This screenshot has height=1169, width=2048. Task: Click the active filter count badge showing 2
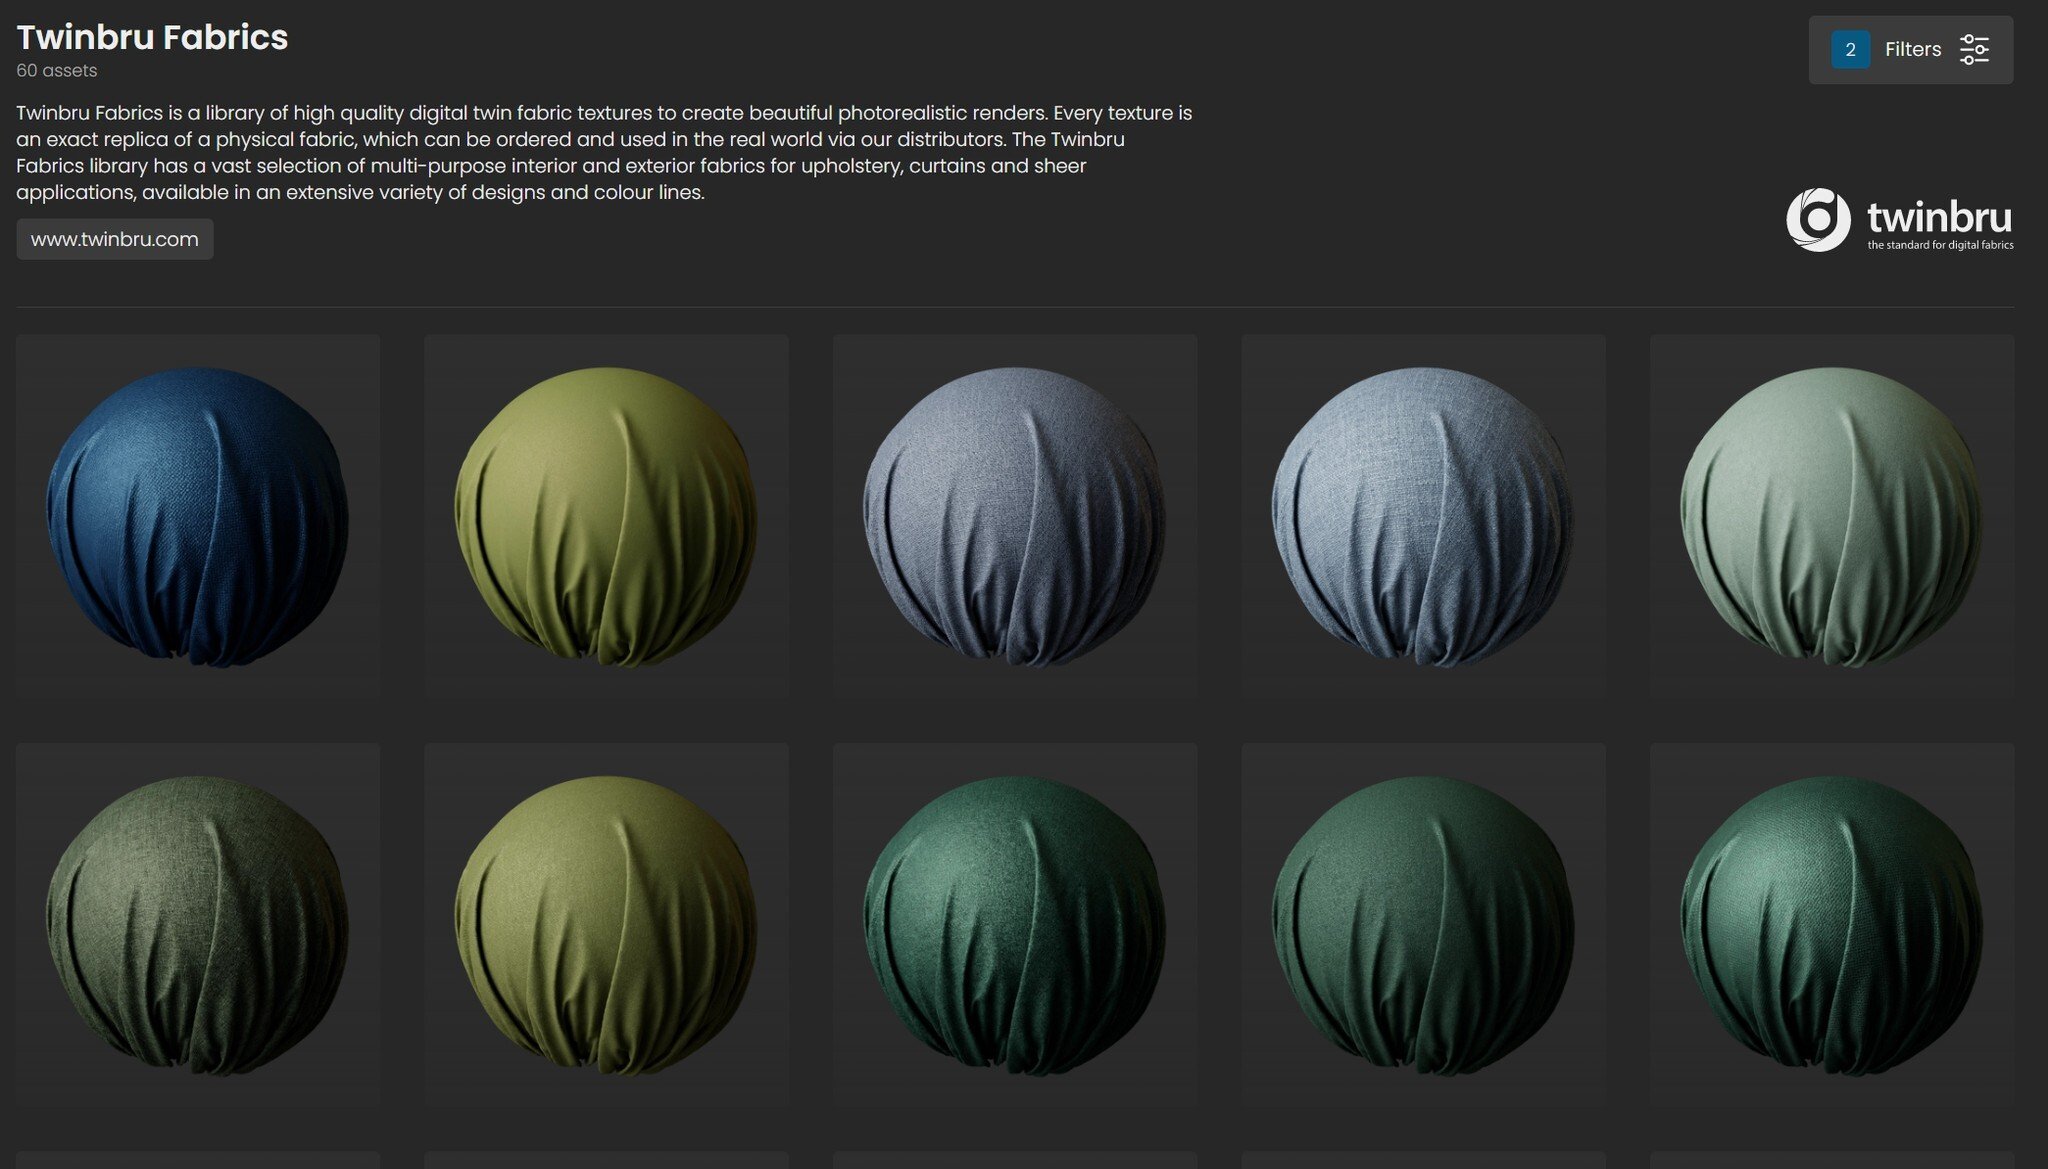pos(1850,50)
